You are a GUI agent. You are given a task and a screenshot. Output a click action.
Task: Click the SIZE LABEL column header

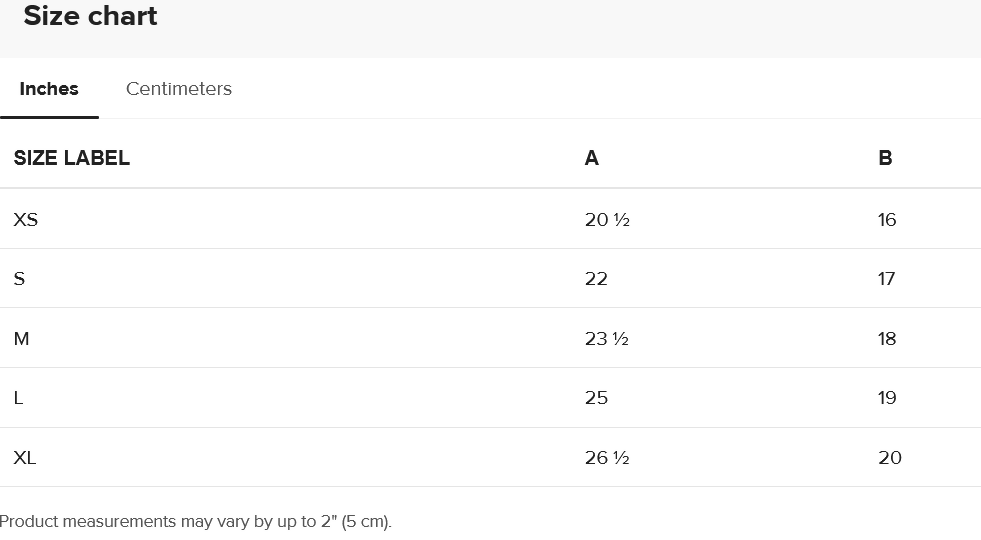pos(72,158)
